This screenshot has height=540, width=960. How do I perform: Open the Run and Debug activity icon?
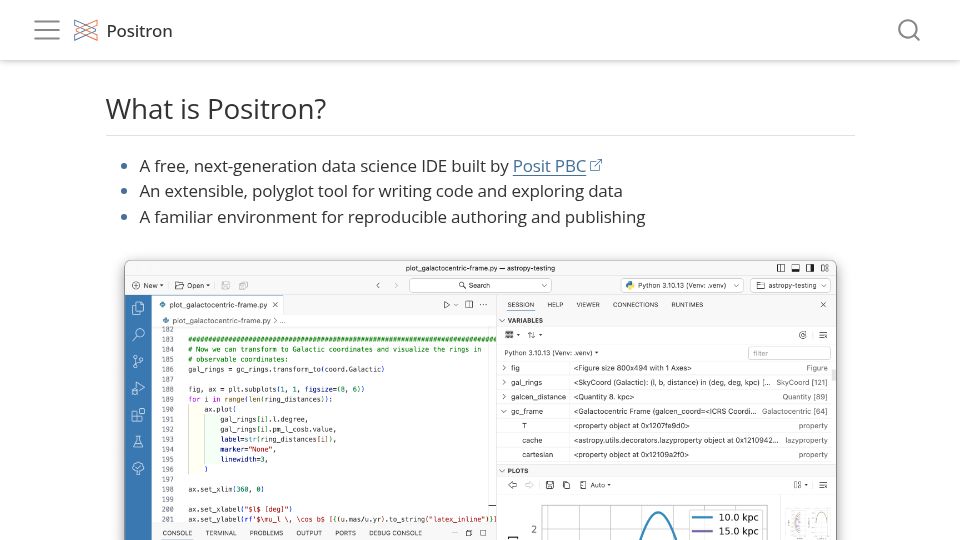pos(138,388)
